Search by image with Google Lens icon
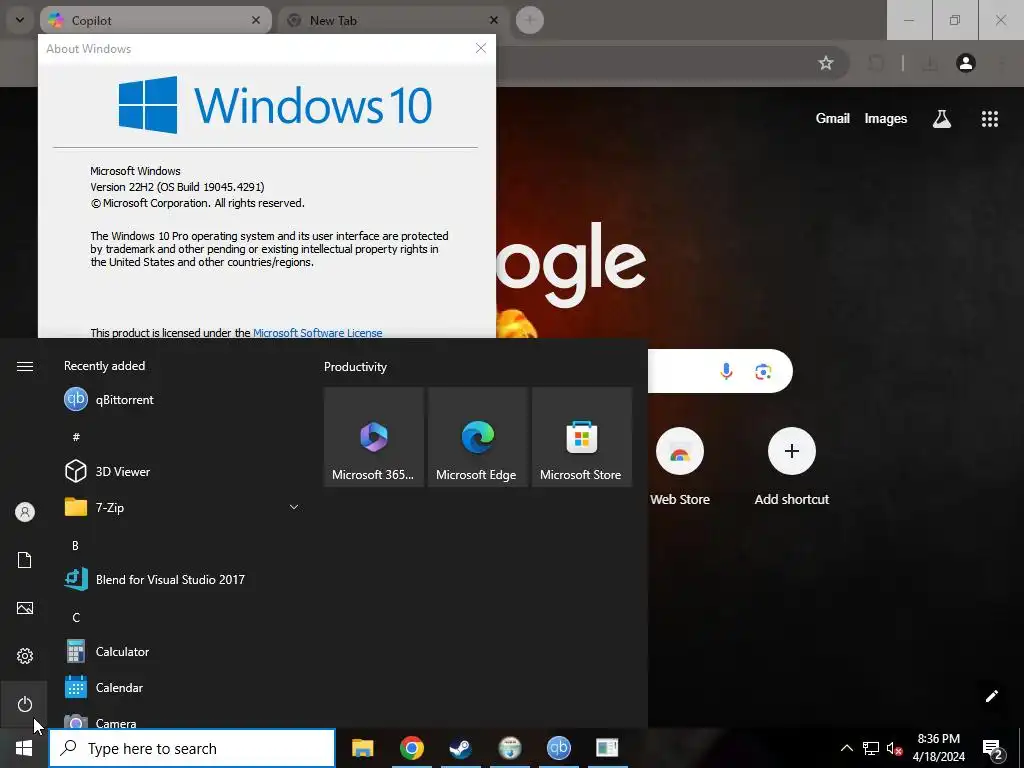Screen dimensions: 1024x768 (x=763, y=372)
